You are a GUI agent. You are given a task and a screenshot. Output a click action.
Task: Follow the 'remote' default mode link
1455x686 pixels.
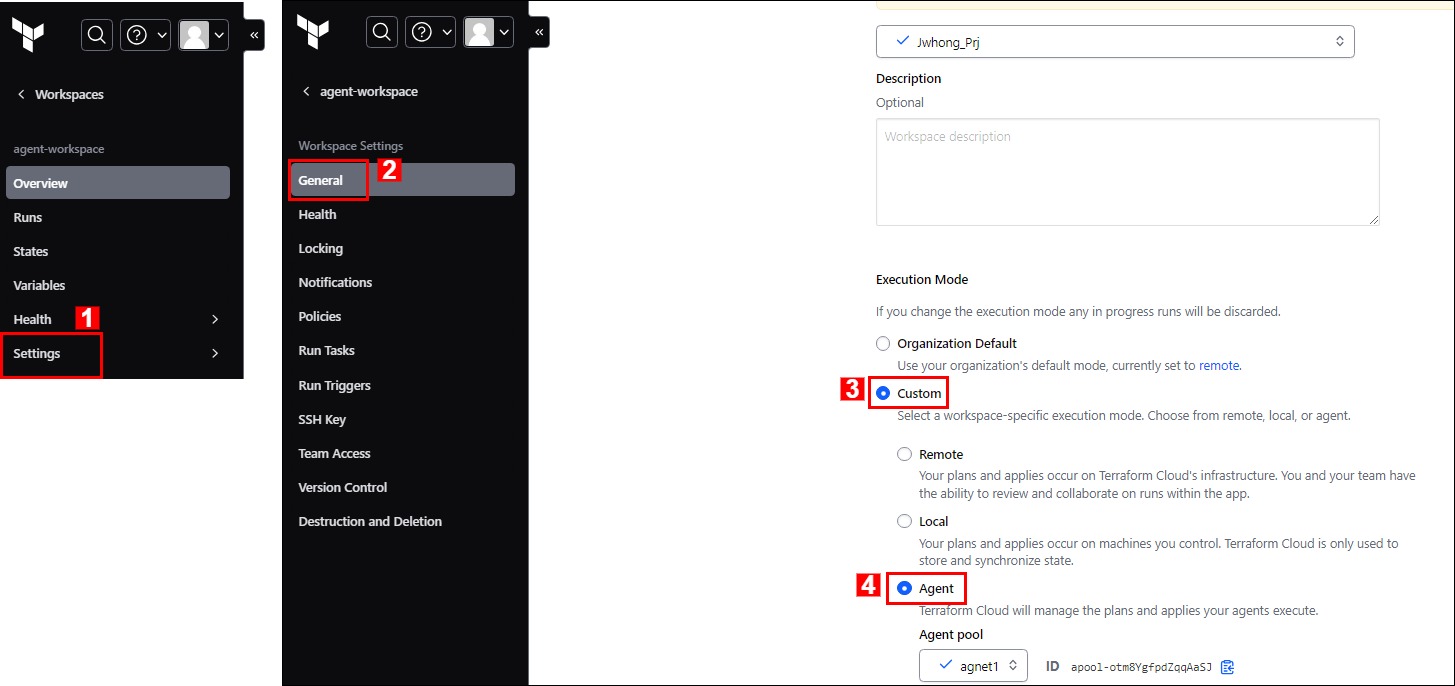pos(1219,366)
